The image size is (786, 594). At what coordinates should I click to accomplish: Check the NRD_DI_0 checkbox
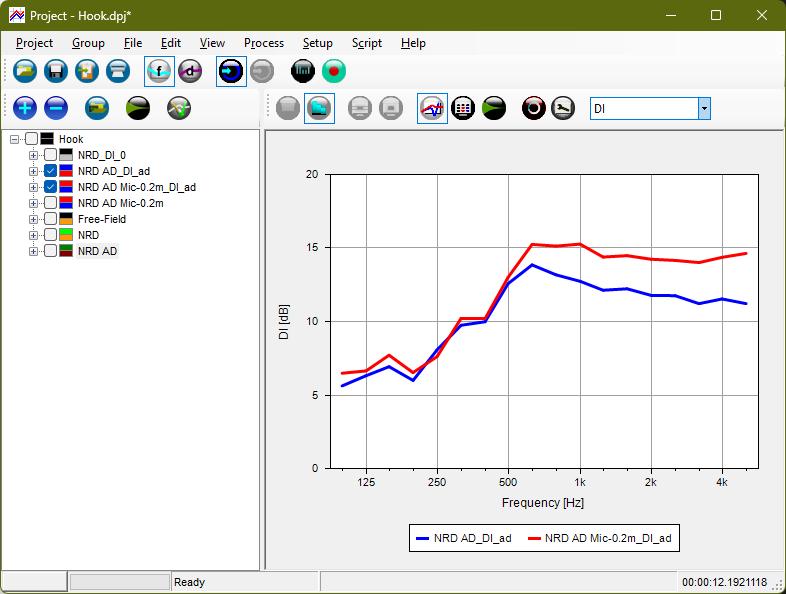50,155
